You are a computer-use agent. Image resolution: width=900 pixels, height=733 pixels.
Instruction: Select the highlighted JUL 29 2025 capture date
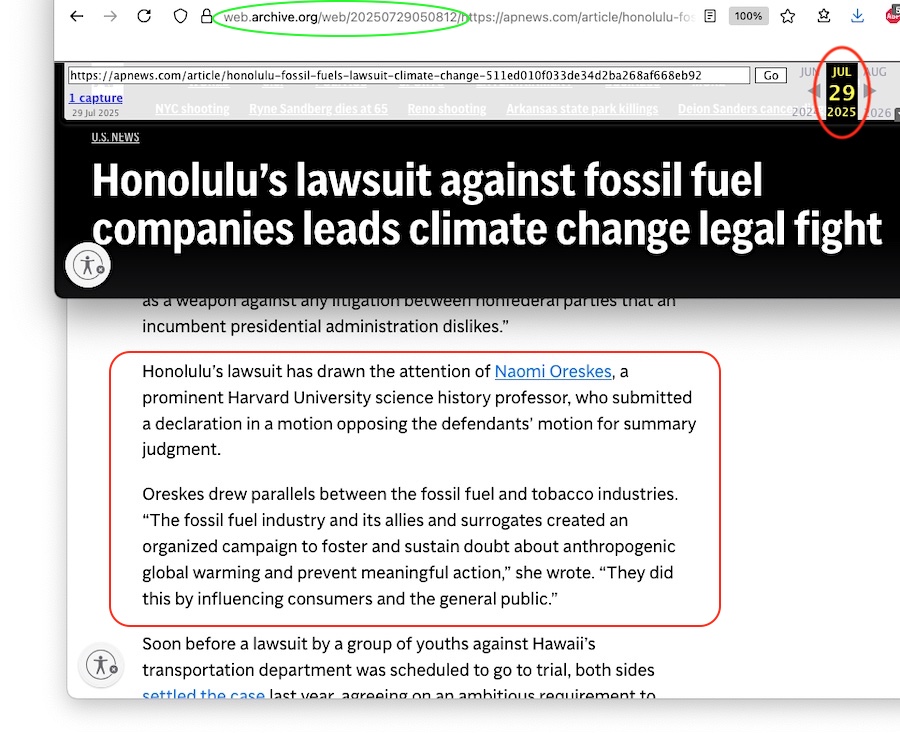pos(841,92)
